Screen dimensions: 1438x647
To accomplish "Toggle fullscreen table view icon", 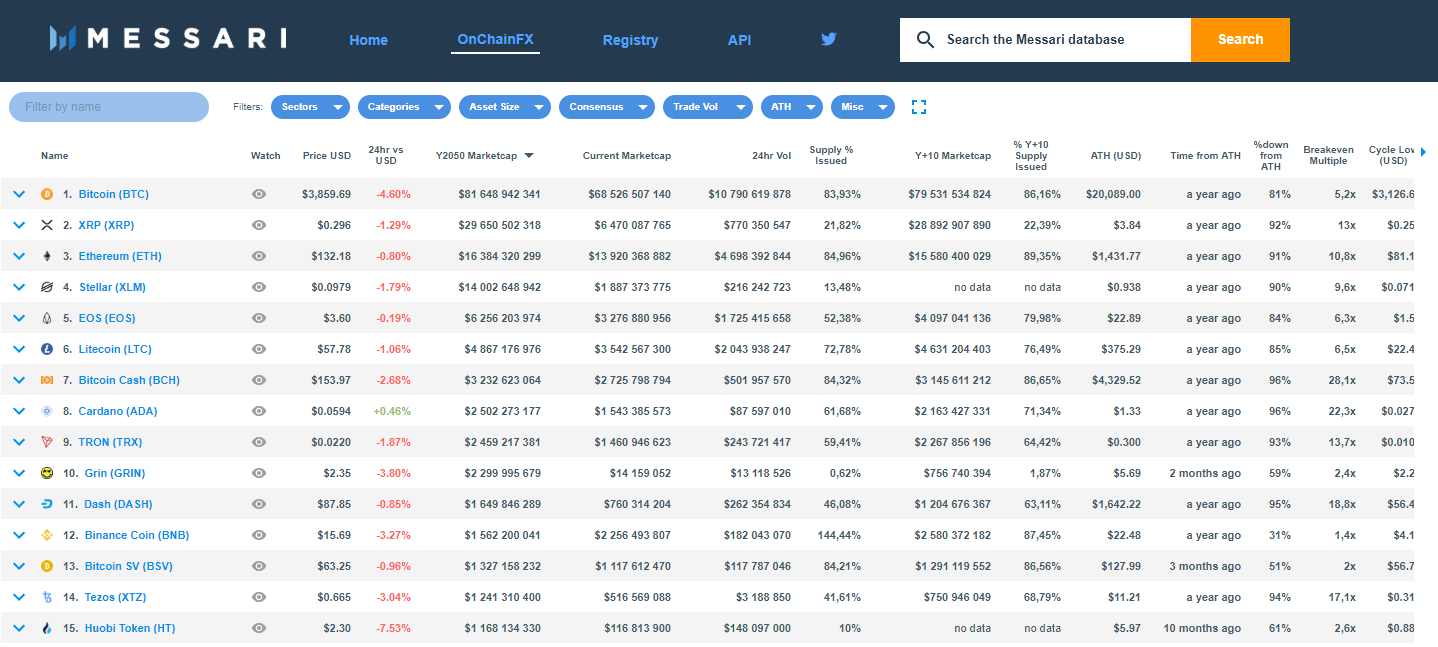I will click(919, 107).
